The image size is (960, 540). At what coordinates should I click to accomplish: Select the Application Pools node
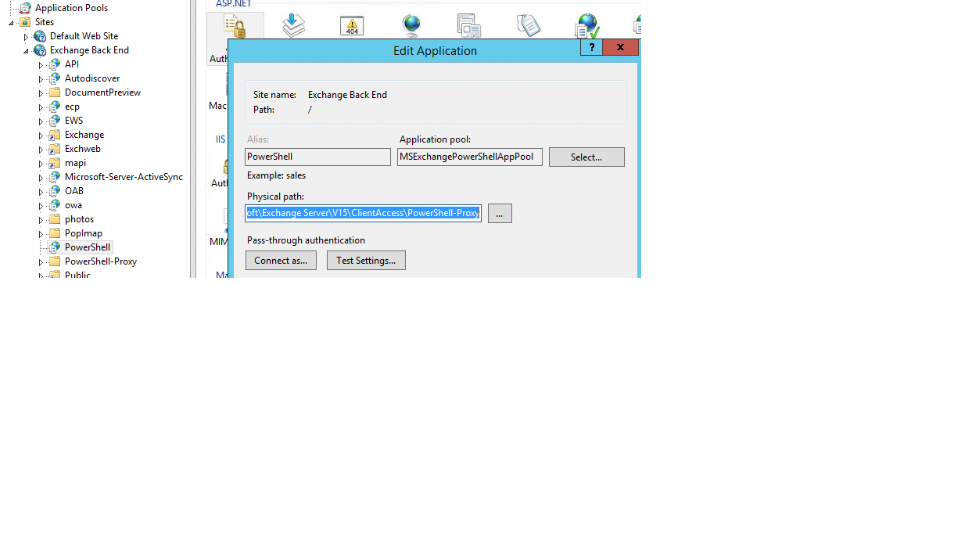71,8
